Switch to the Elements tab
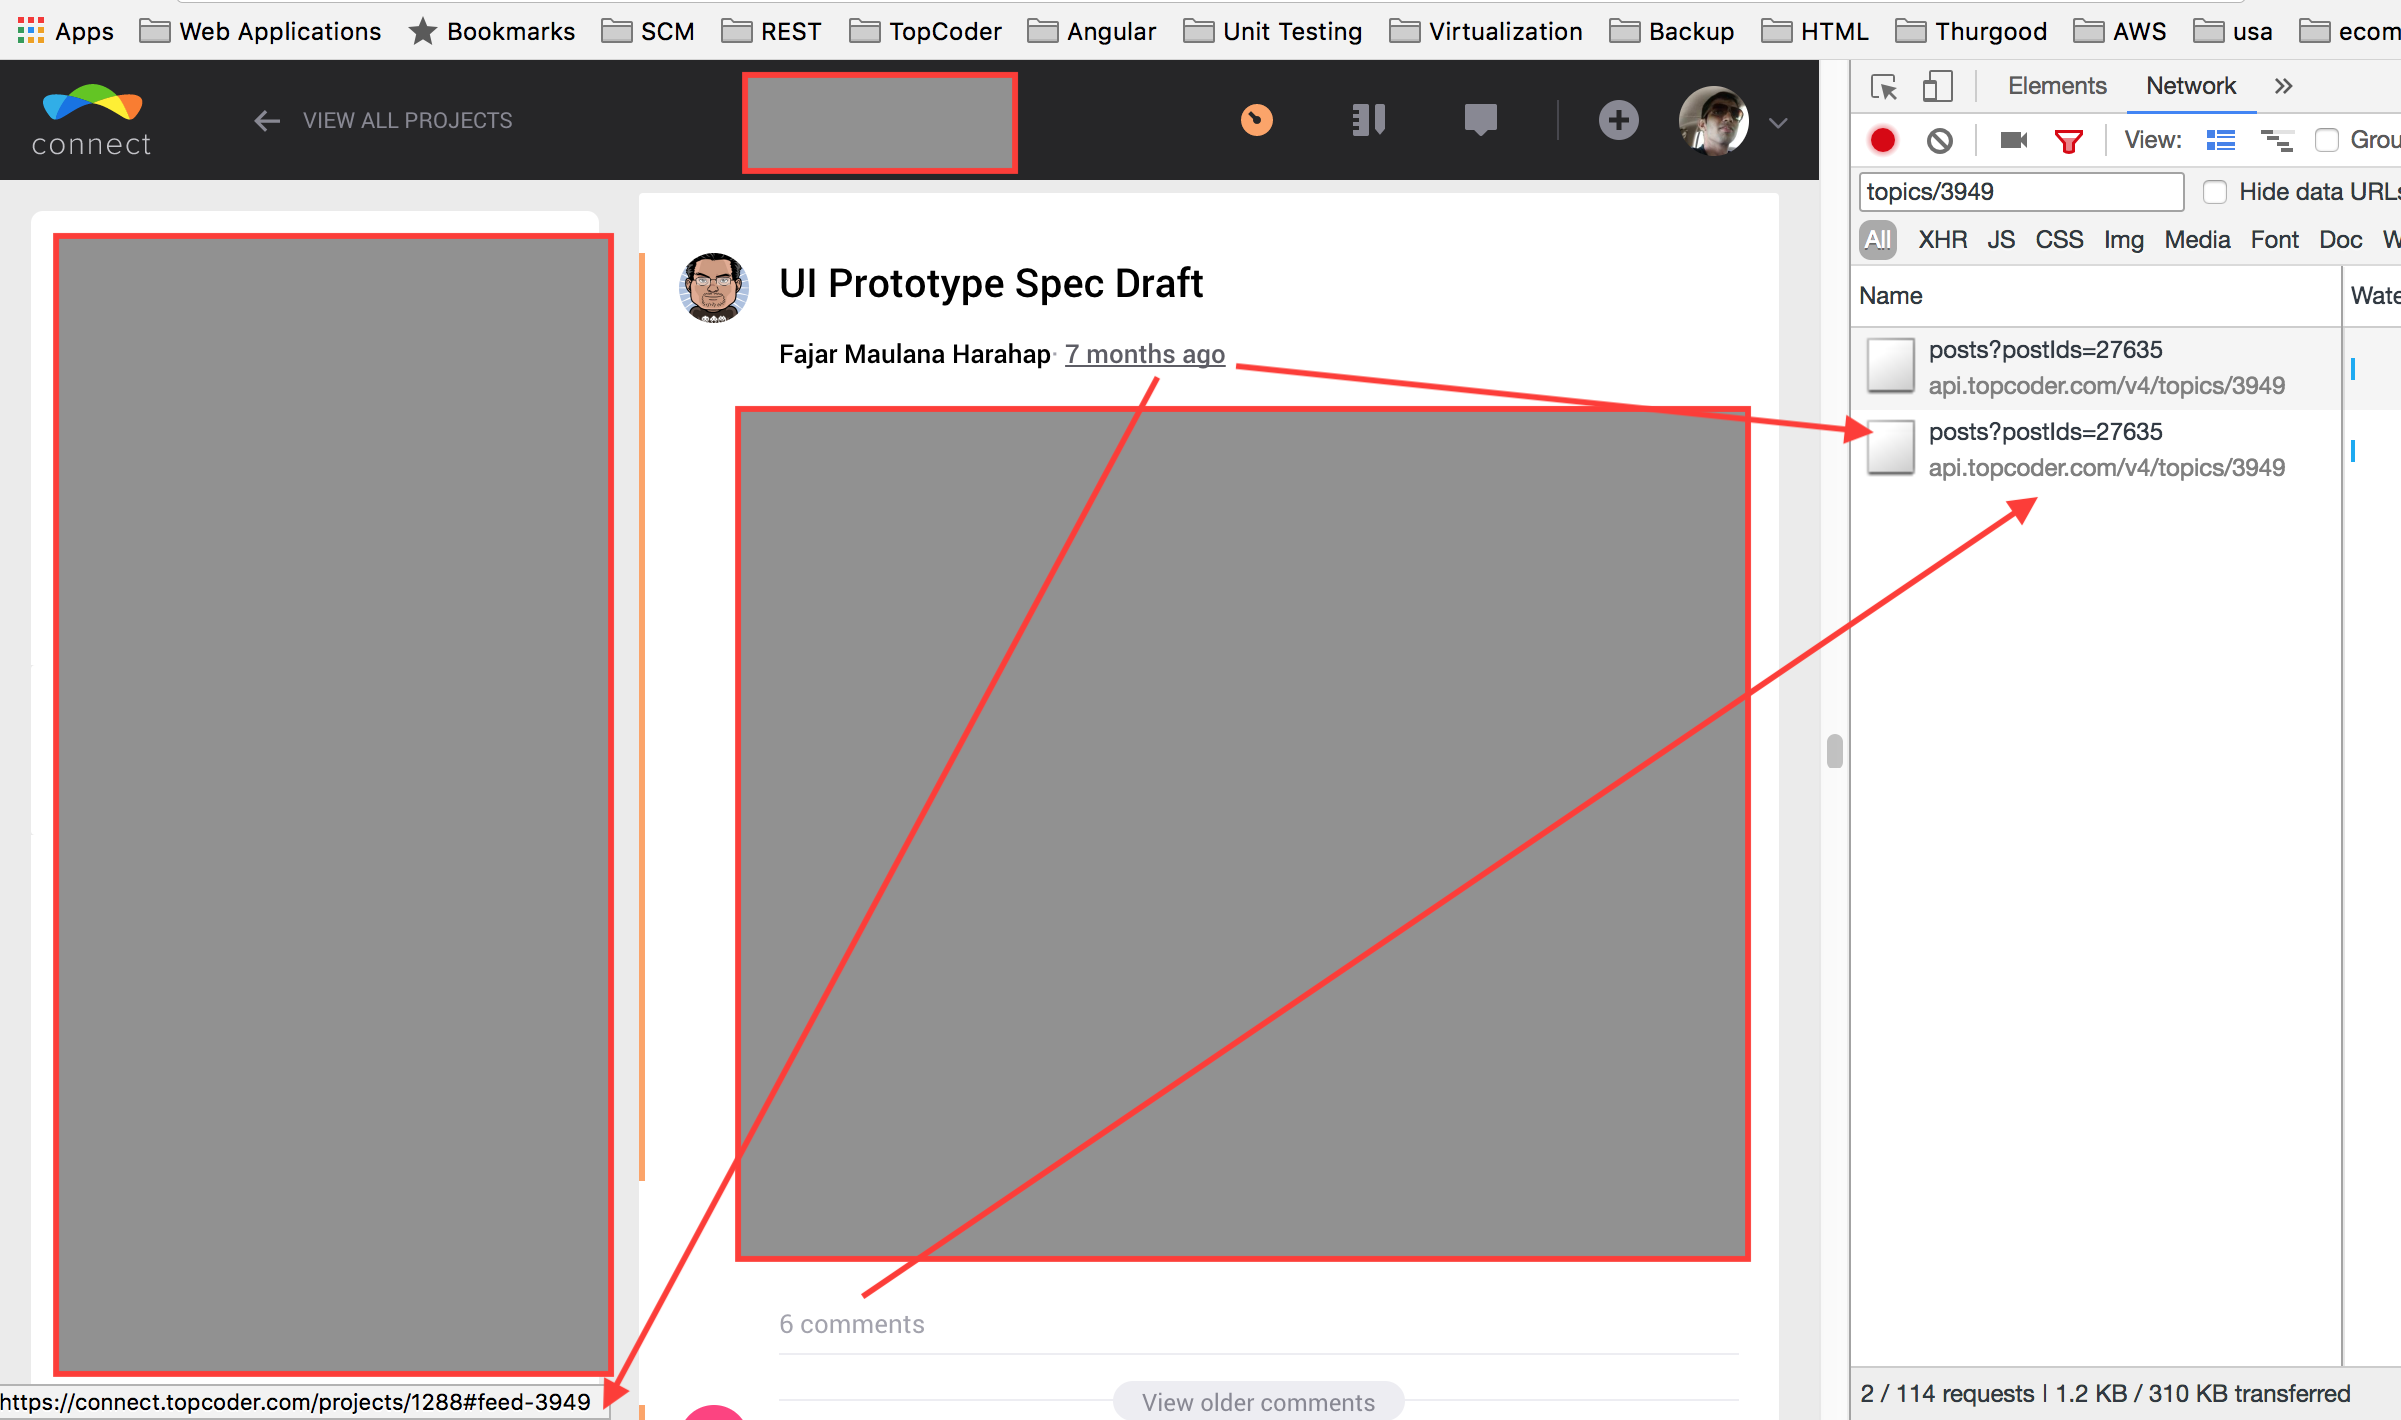 tap(2056, 86)
